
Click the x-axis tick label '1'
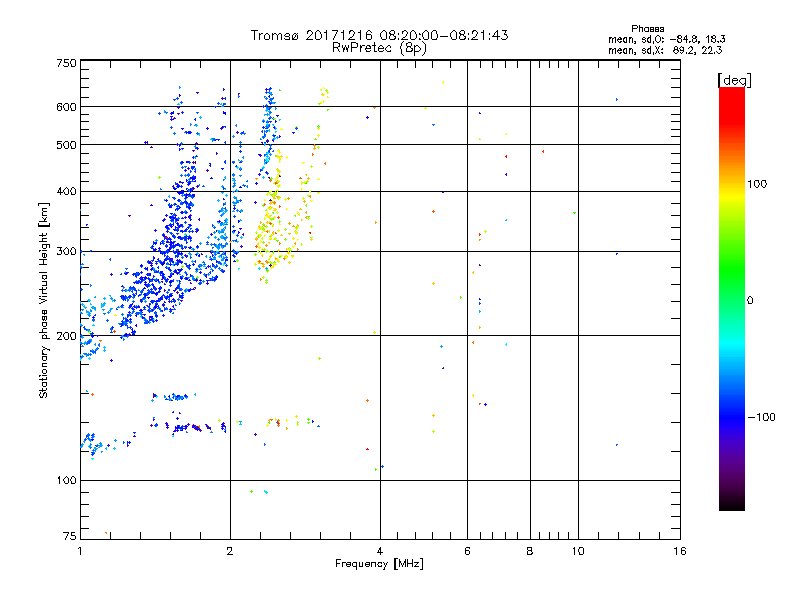80,551
